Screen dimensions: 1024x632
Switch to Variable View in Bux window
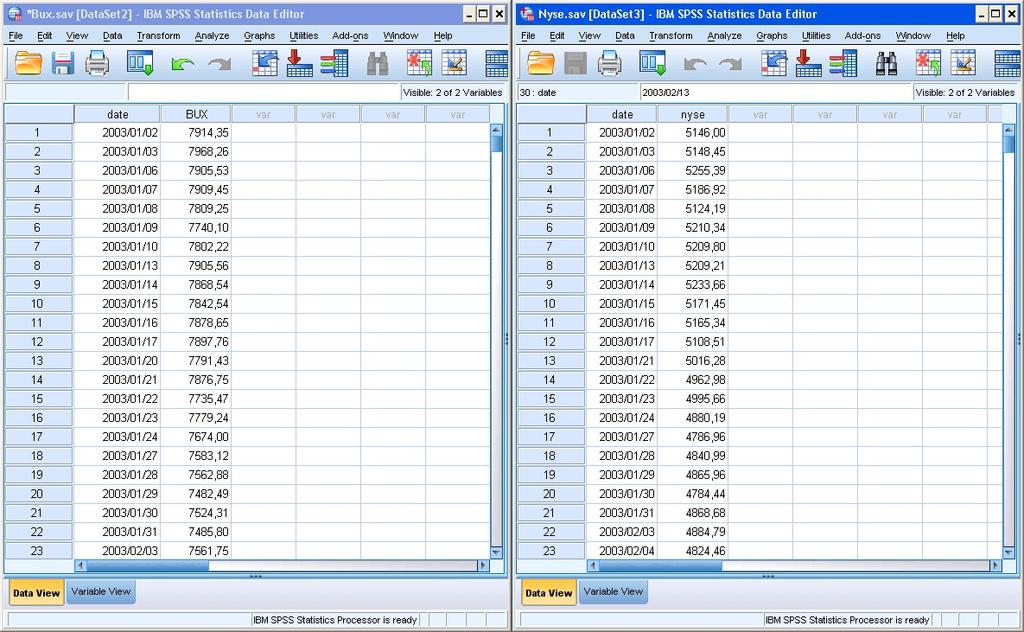pos(101,592)
